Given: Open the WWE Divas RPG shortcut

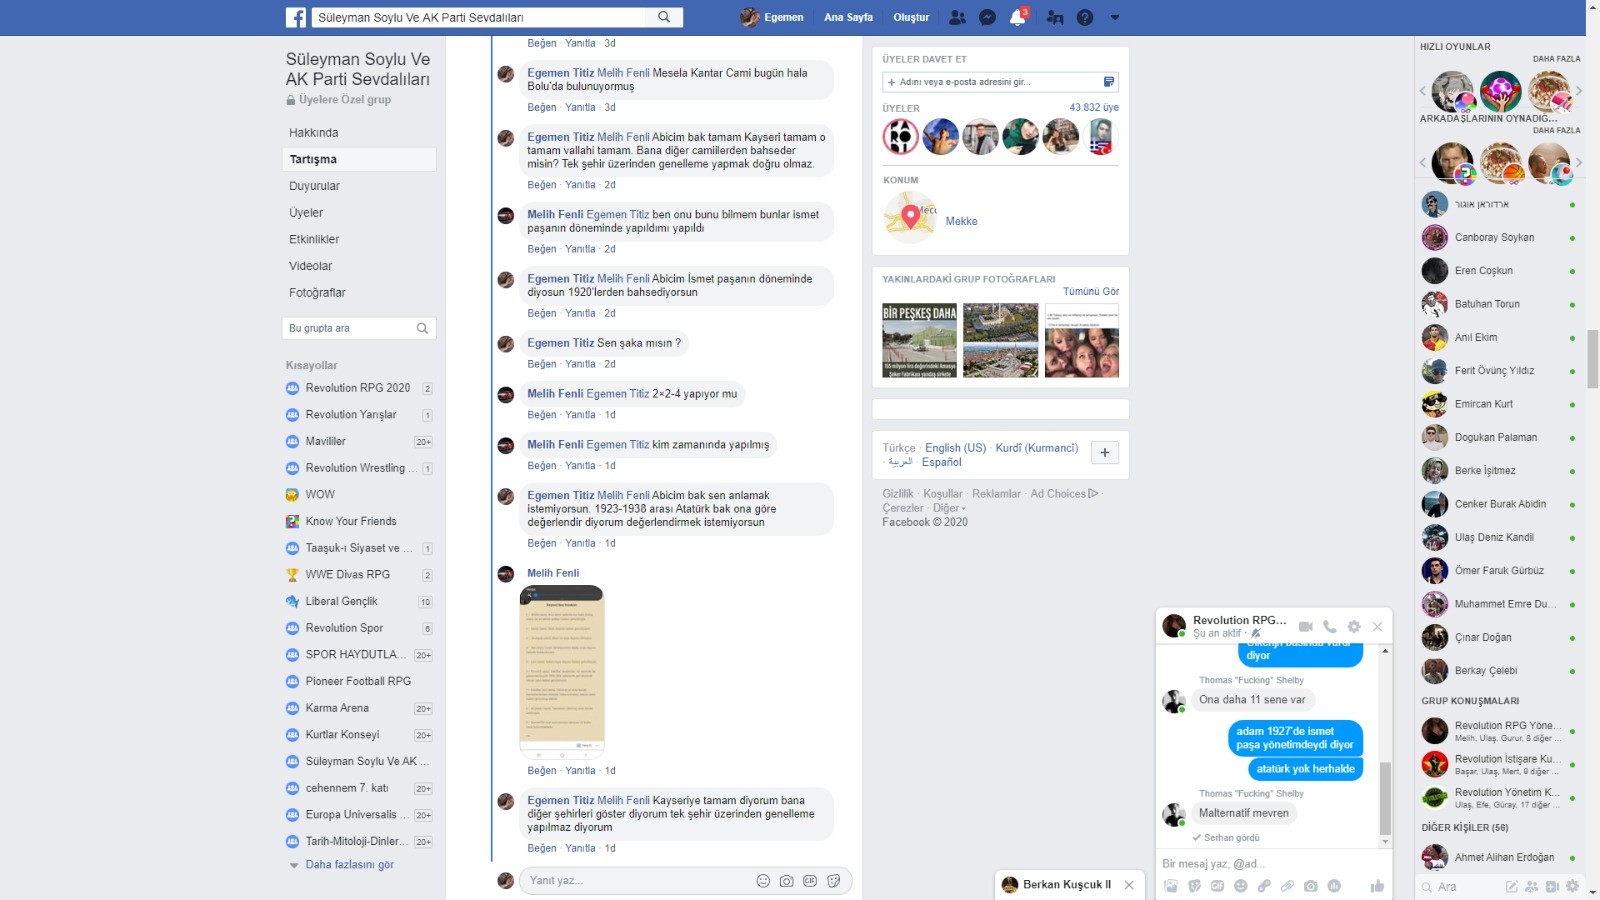Looking at the screenshot, I should [347, 575].
